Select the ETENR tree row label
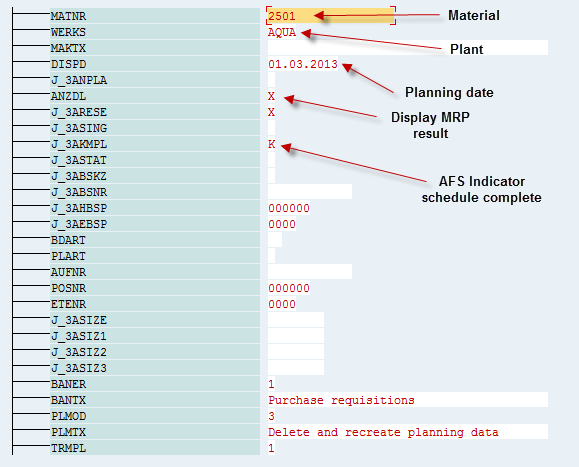 pos(155,304)
